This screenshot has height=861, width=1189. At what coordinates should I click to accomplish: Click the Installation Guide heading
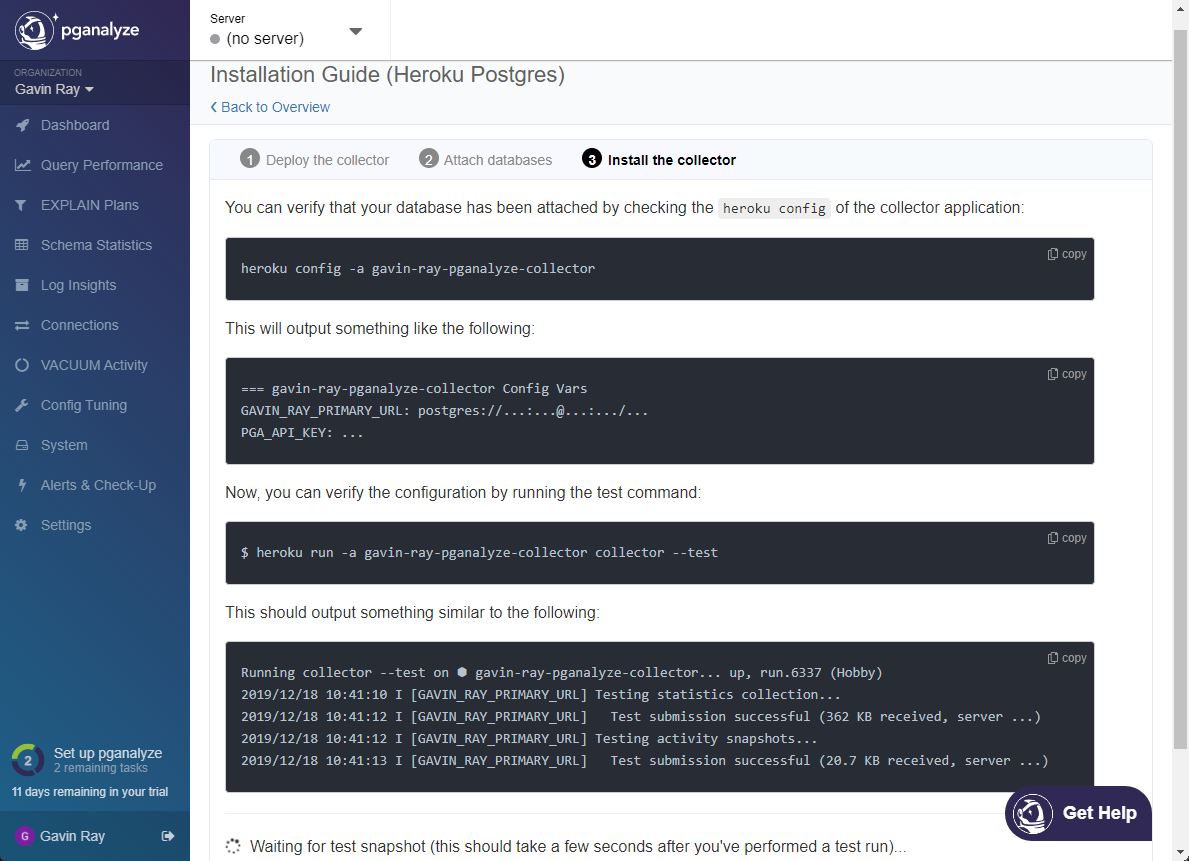click(387, 75)
